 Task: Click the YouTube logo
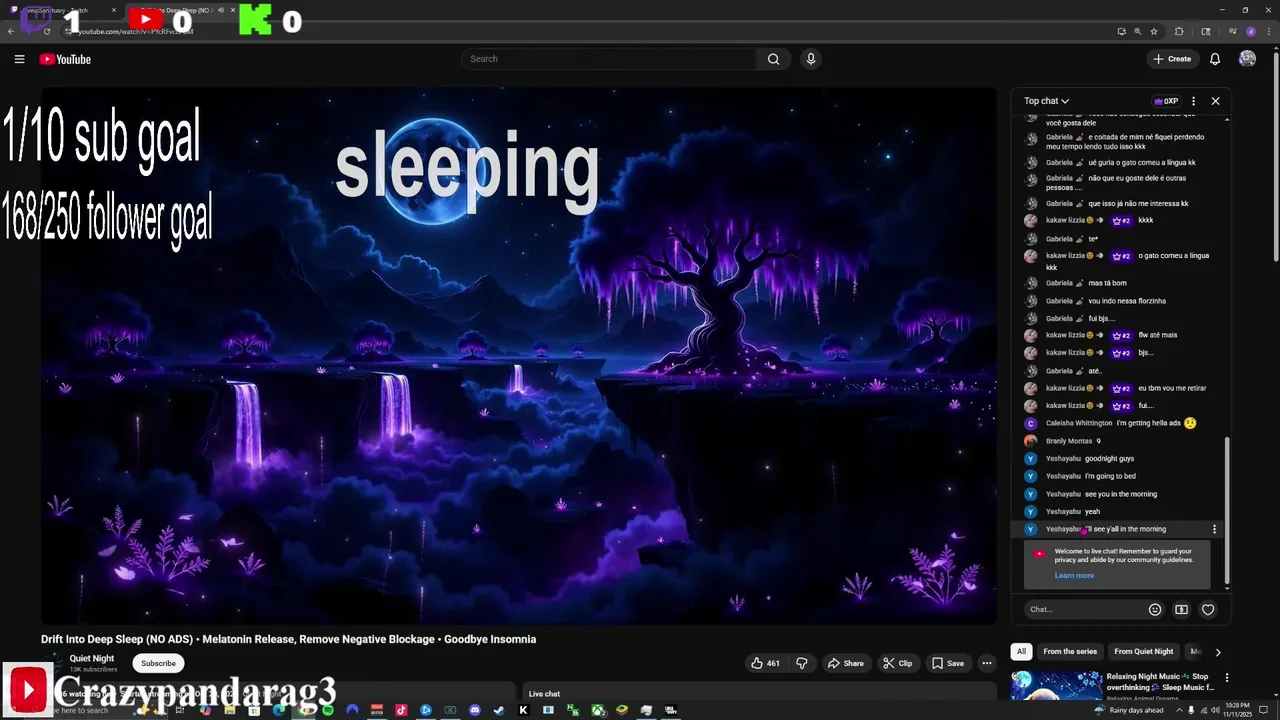65,59
